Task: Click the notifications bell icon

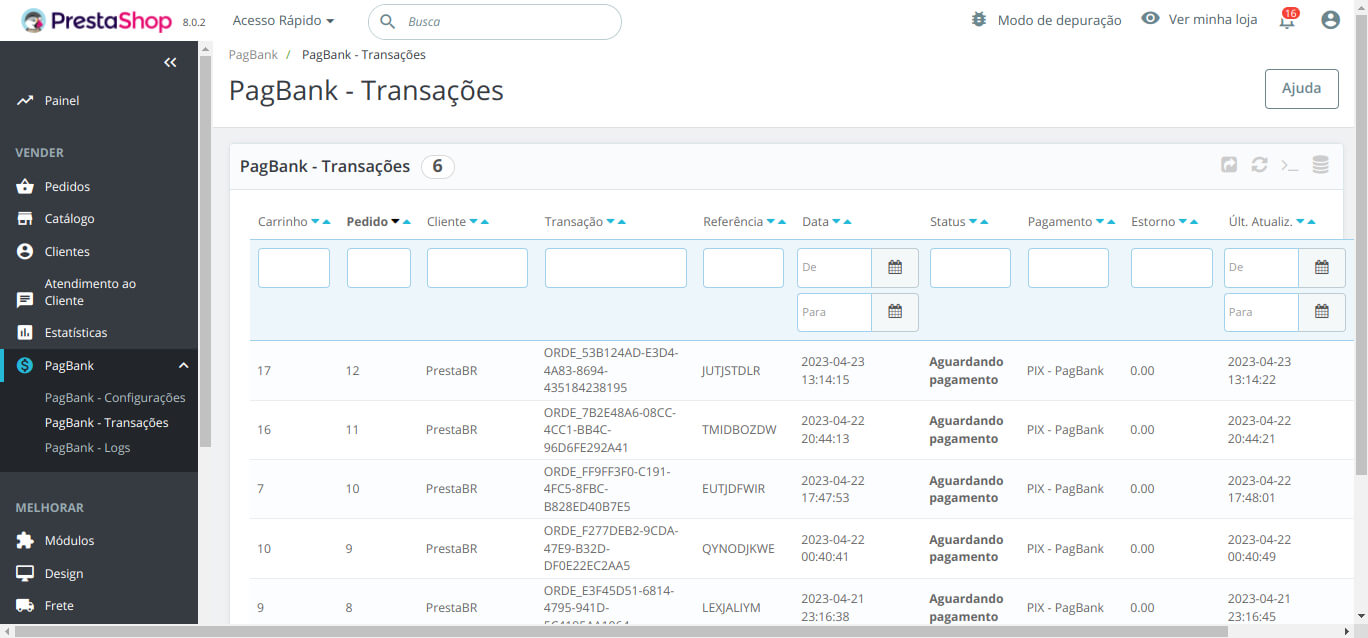Action: (x=1287, y=21)
